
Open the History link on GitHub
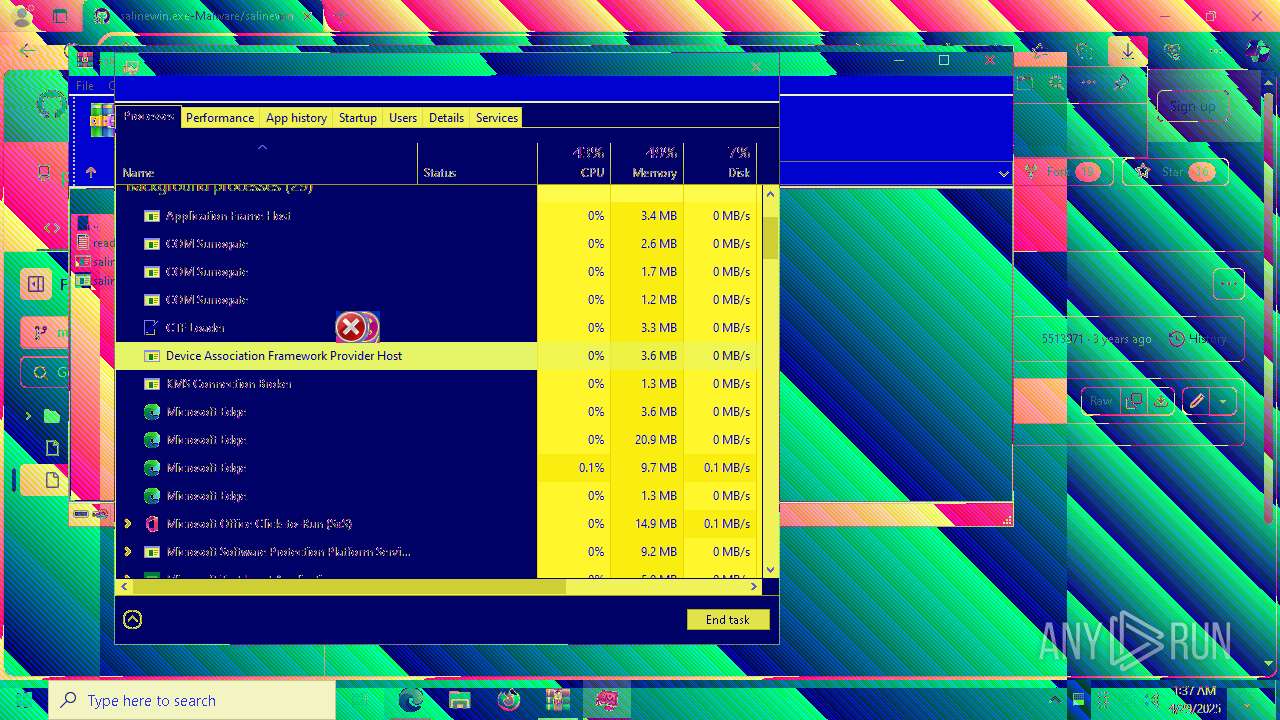[1198, 339]
